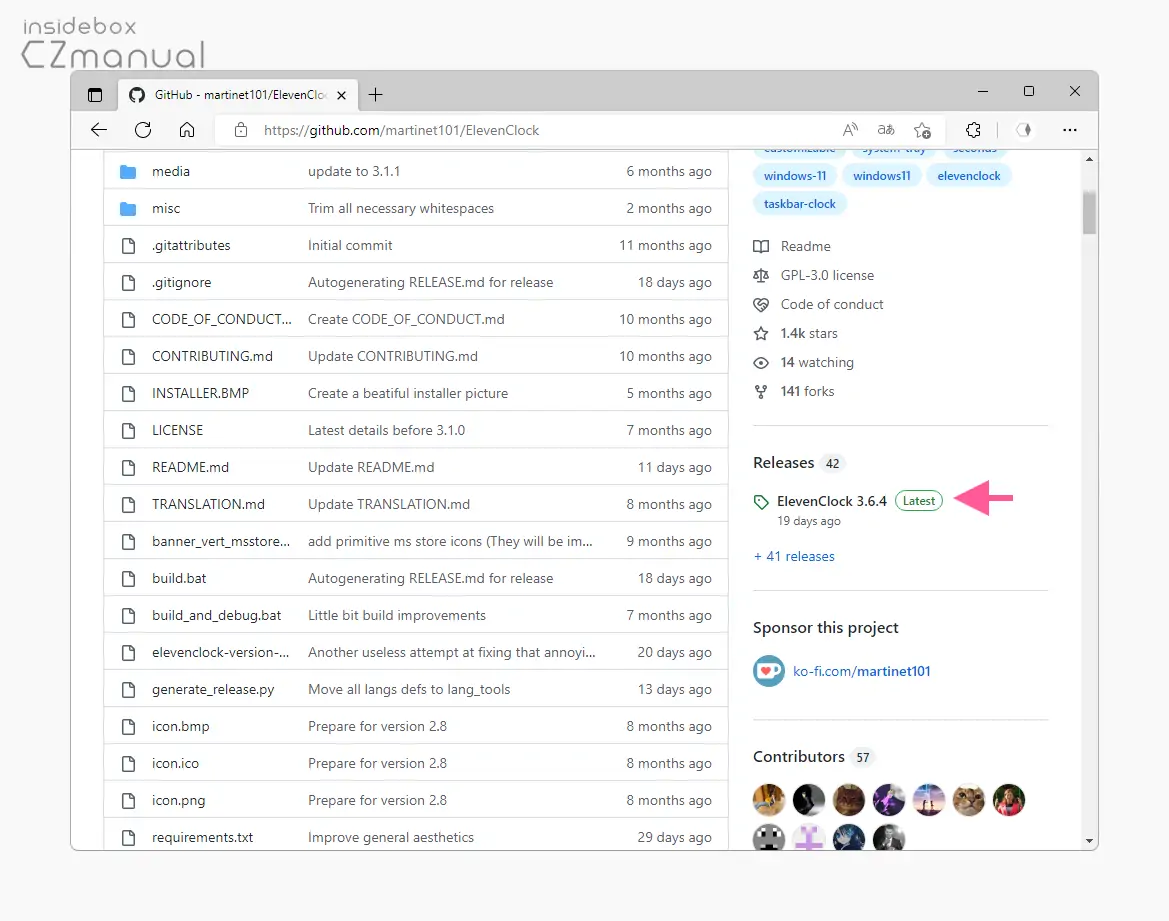Open the browser profile icon

(1024, 130)
